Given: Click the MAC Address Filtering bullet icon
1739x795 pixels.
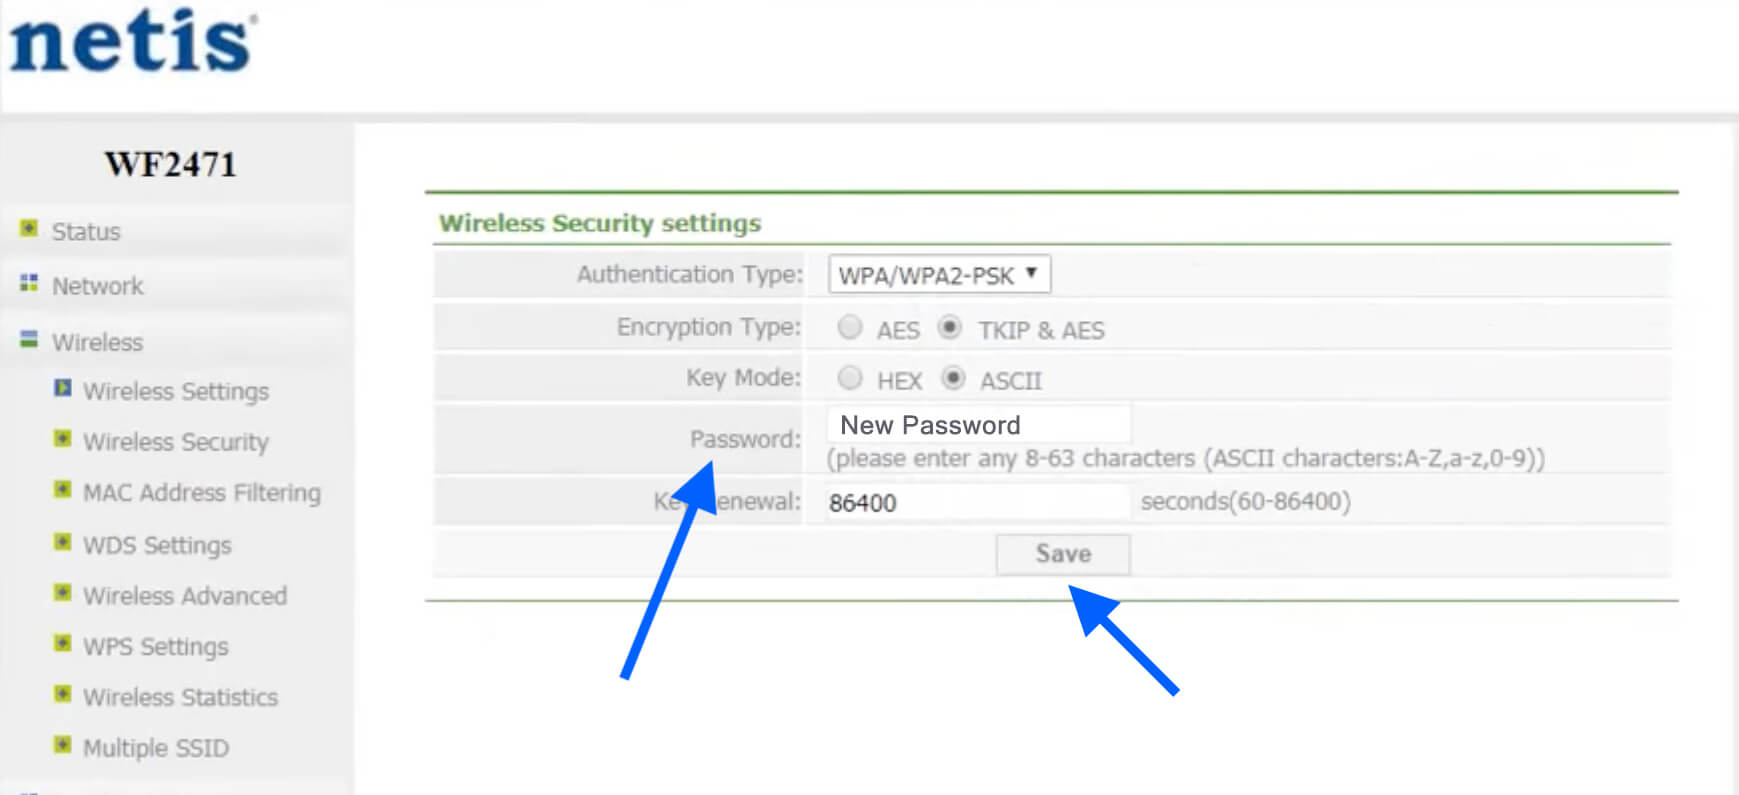Looking at the screenshot, I should click(63, 490).
